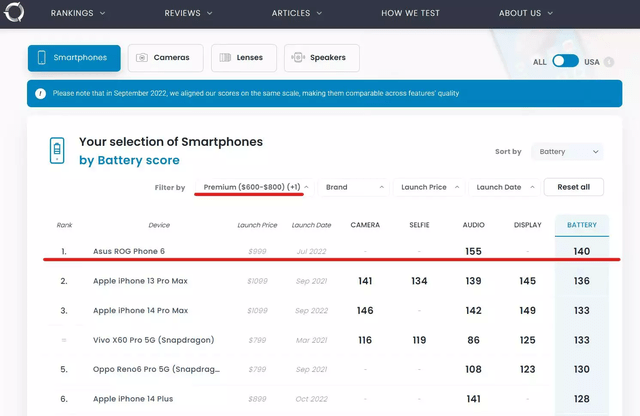Open the Articles menu

pos(297,13)
